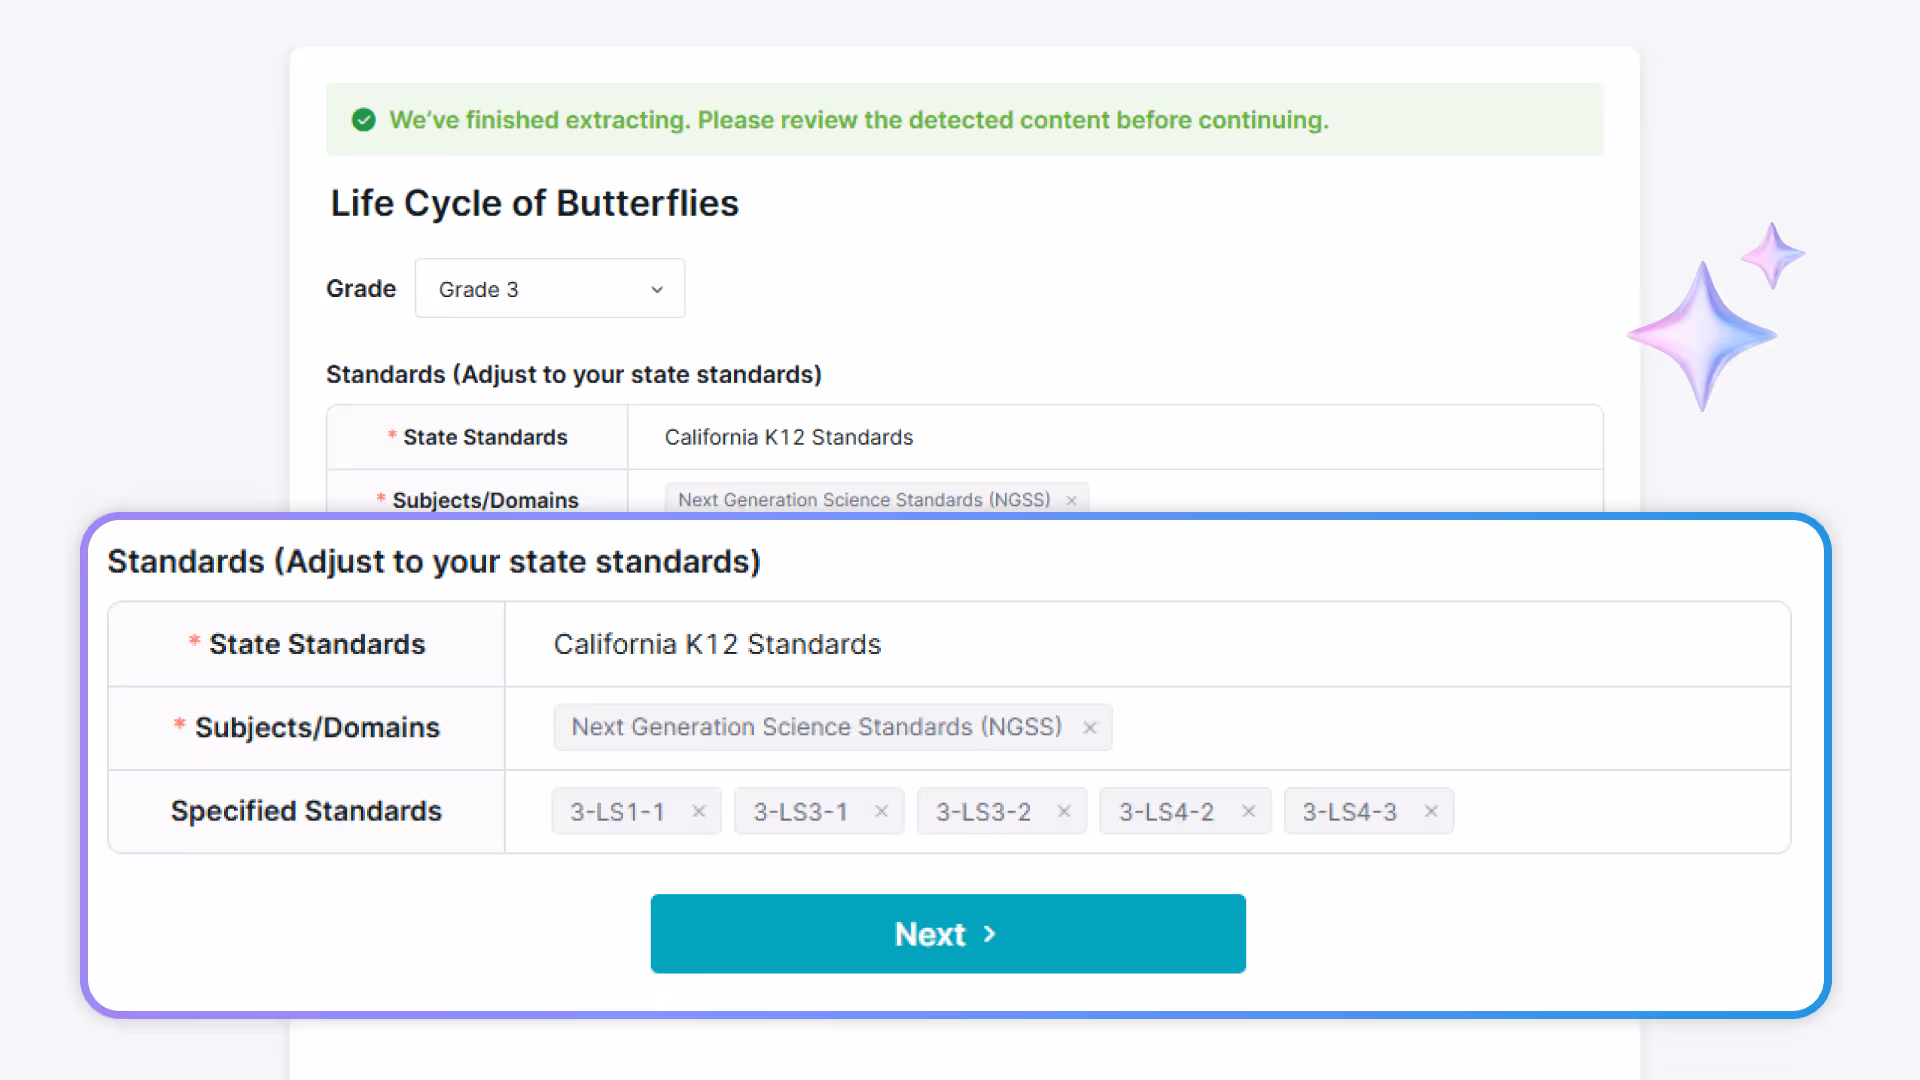Click the Grade dropdown chevron arrow

click(657, 289)
